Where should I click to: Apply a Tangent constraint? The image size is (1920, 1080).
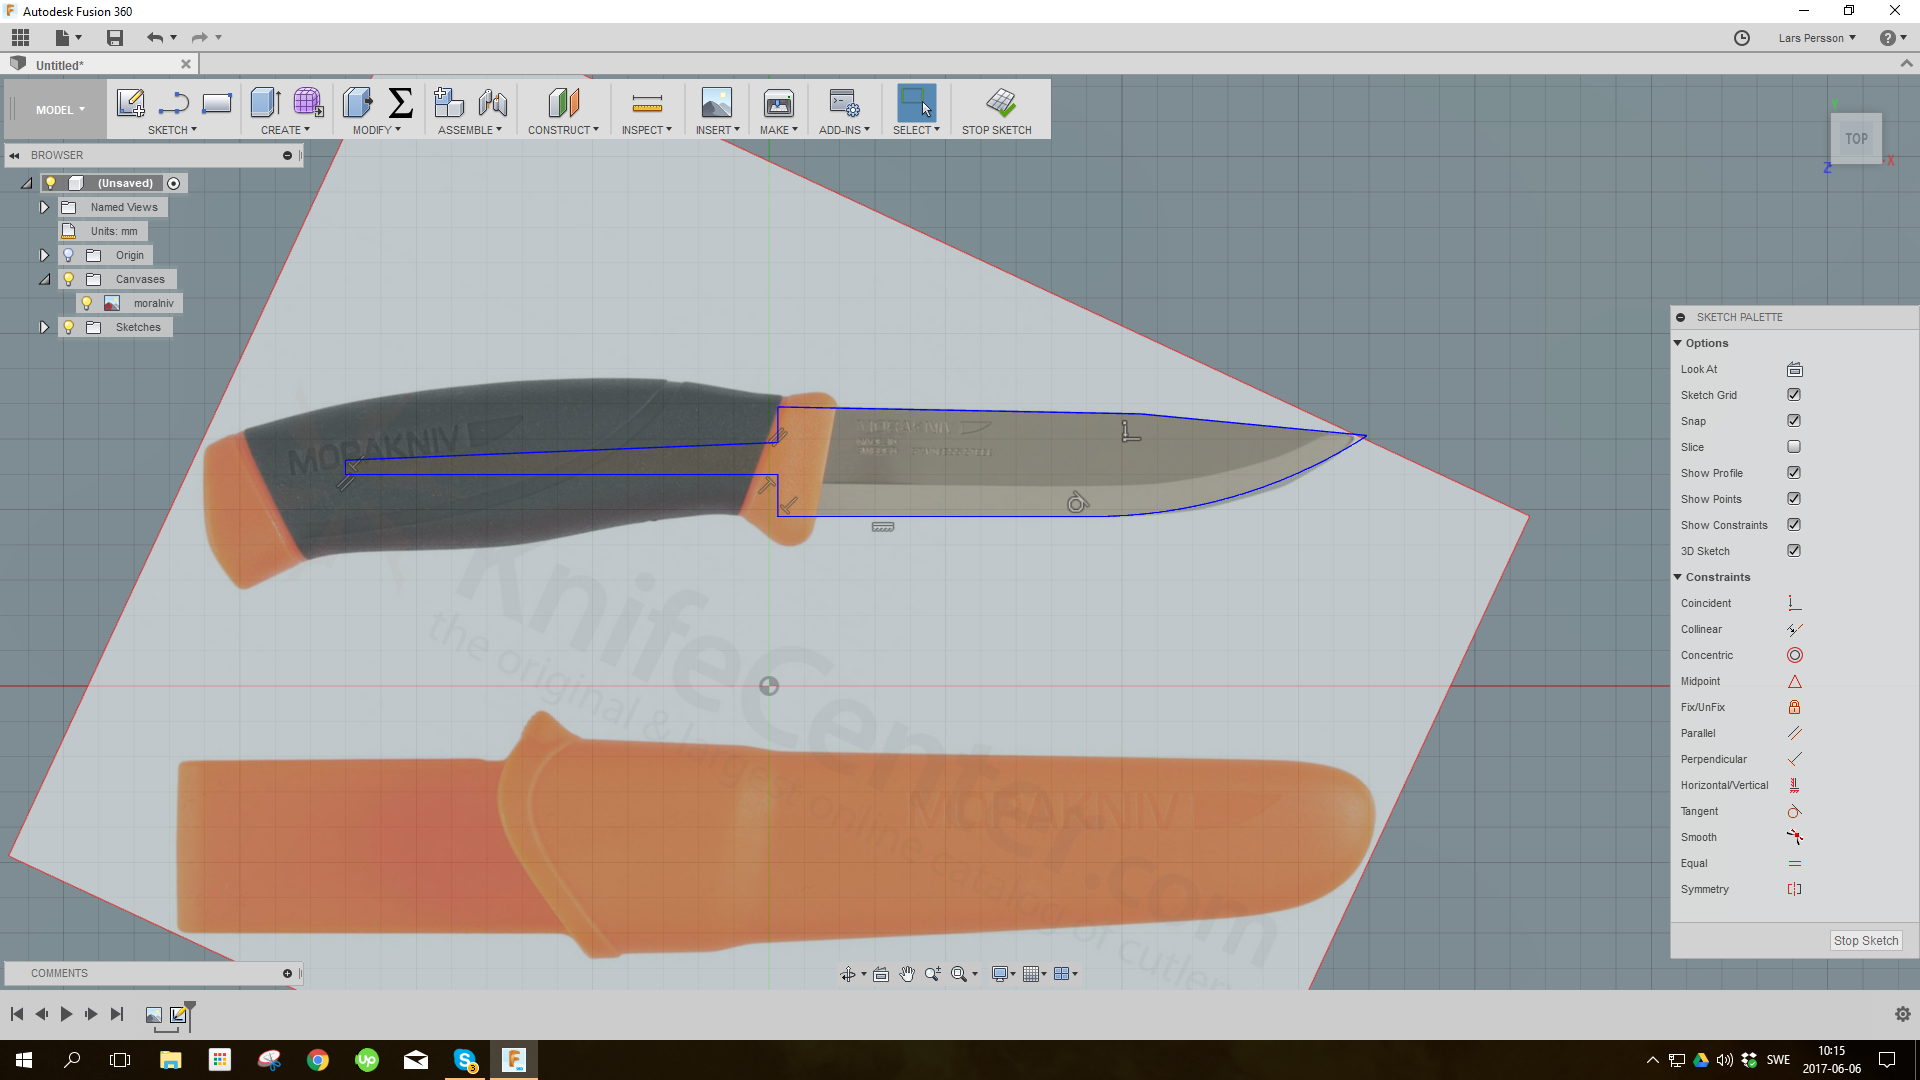pos(1794,811)
